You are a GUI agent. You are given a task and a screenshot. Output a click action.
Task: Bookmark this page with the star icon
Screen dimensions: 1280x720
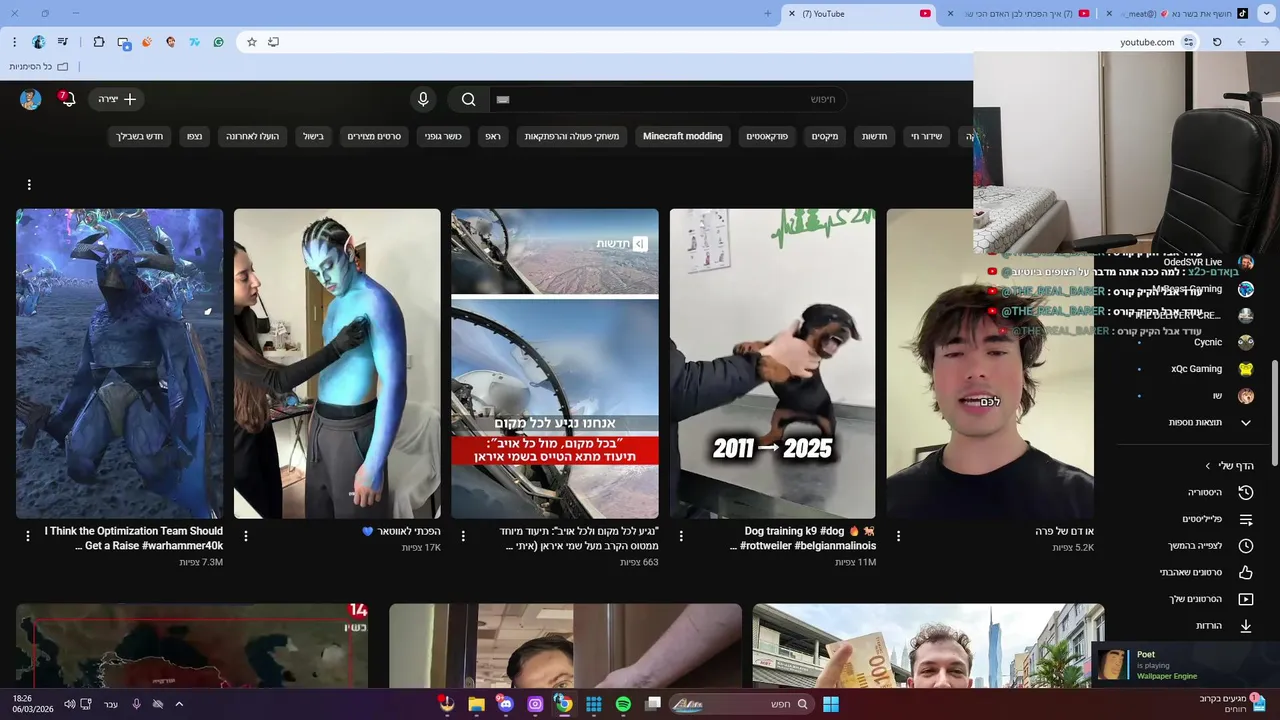[252, 42]
